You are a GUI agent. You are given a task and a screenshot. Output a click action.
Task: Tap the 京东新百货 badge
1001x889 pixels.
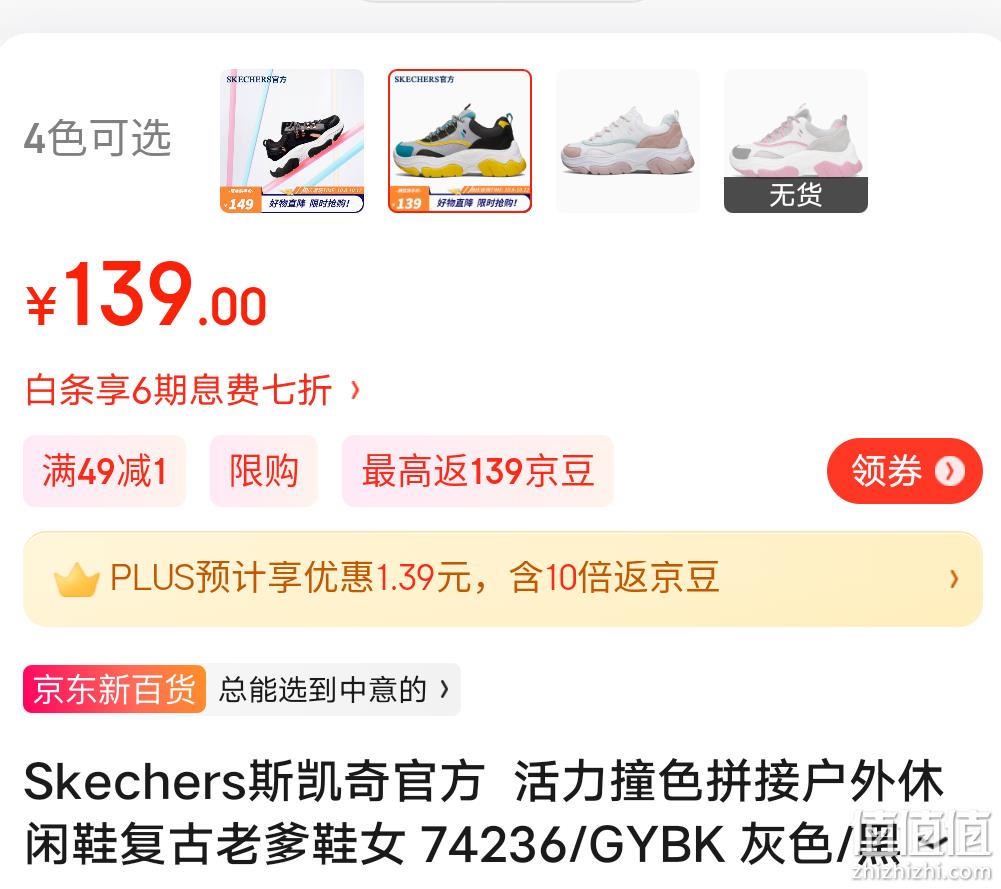[x=114, y=689]
